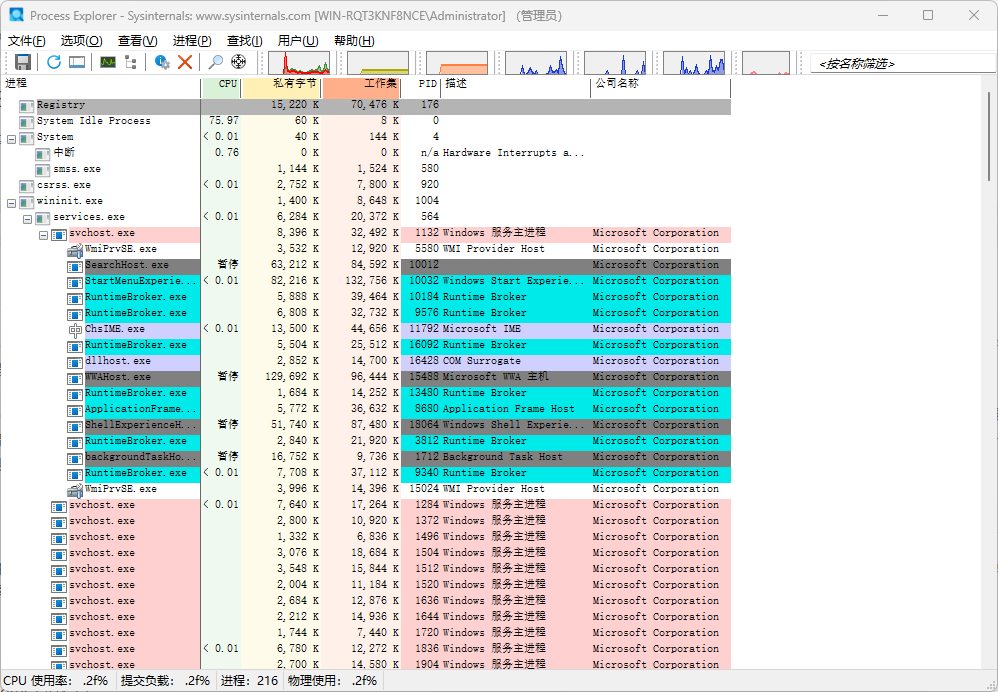
Task: Toggle the lower pane view toolbar icon
Action: coord(76,62)
